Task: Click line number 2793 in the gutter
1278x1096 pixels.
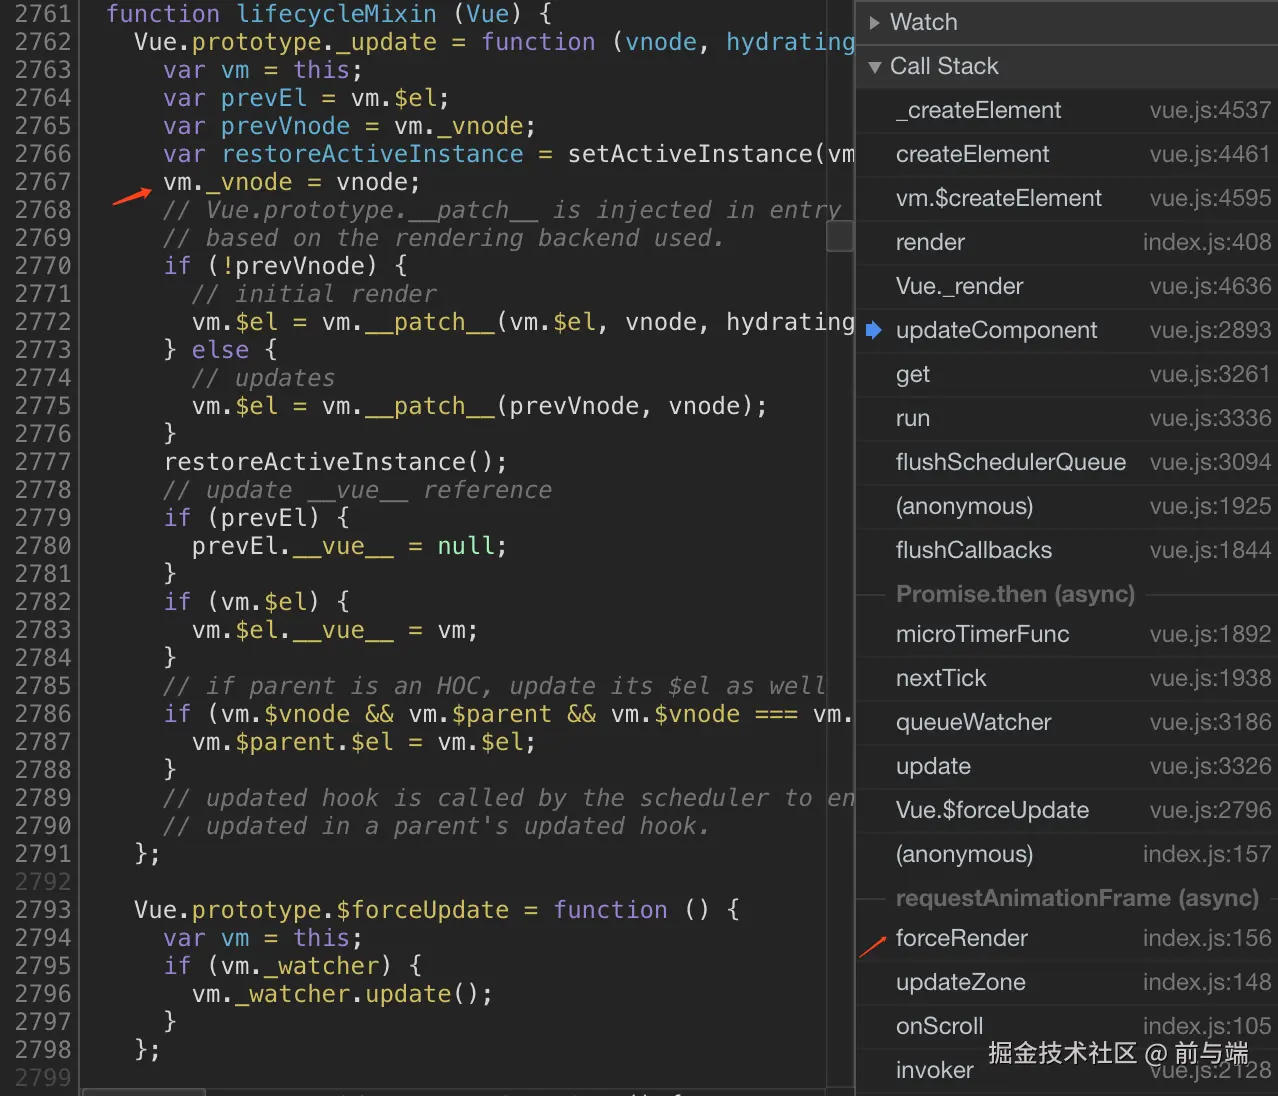Action: 43,910
